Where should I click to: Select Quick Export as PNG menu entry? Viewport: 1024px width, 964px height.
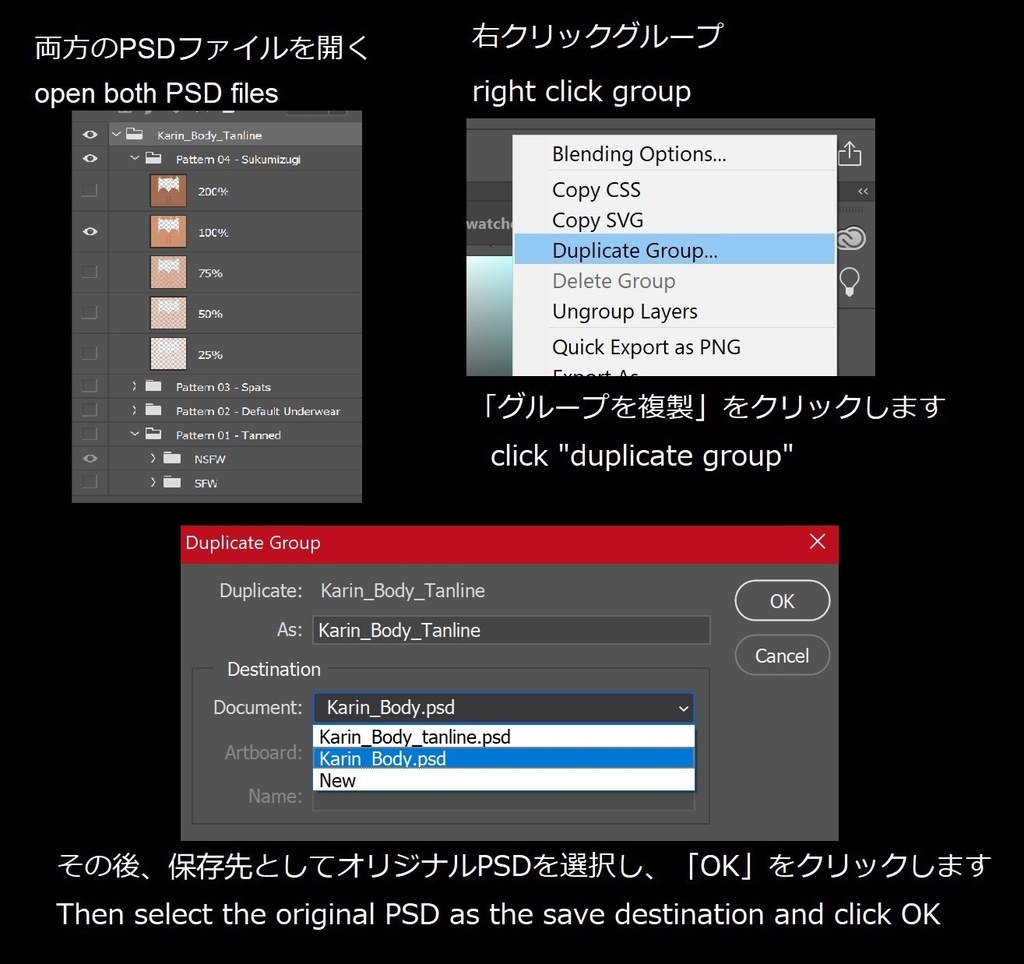[x=646, y=347]
